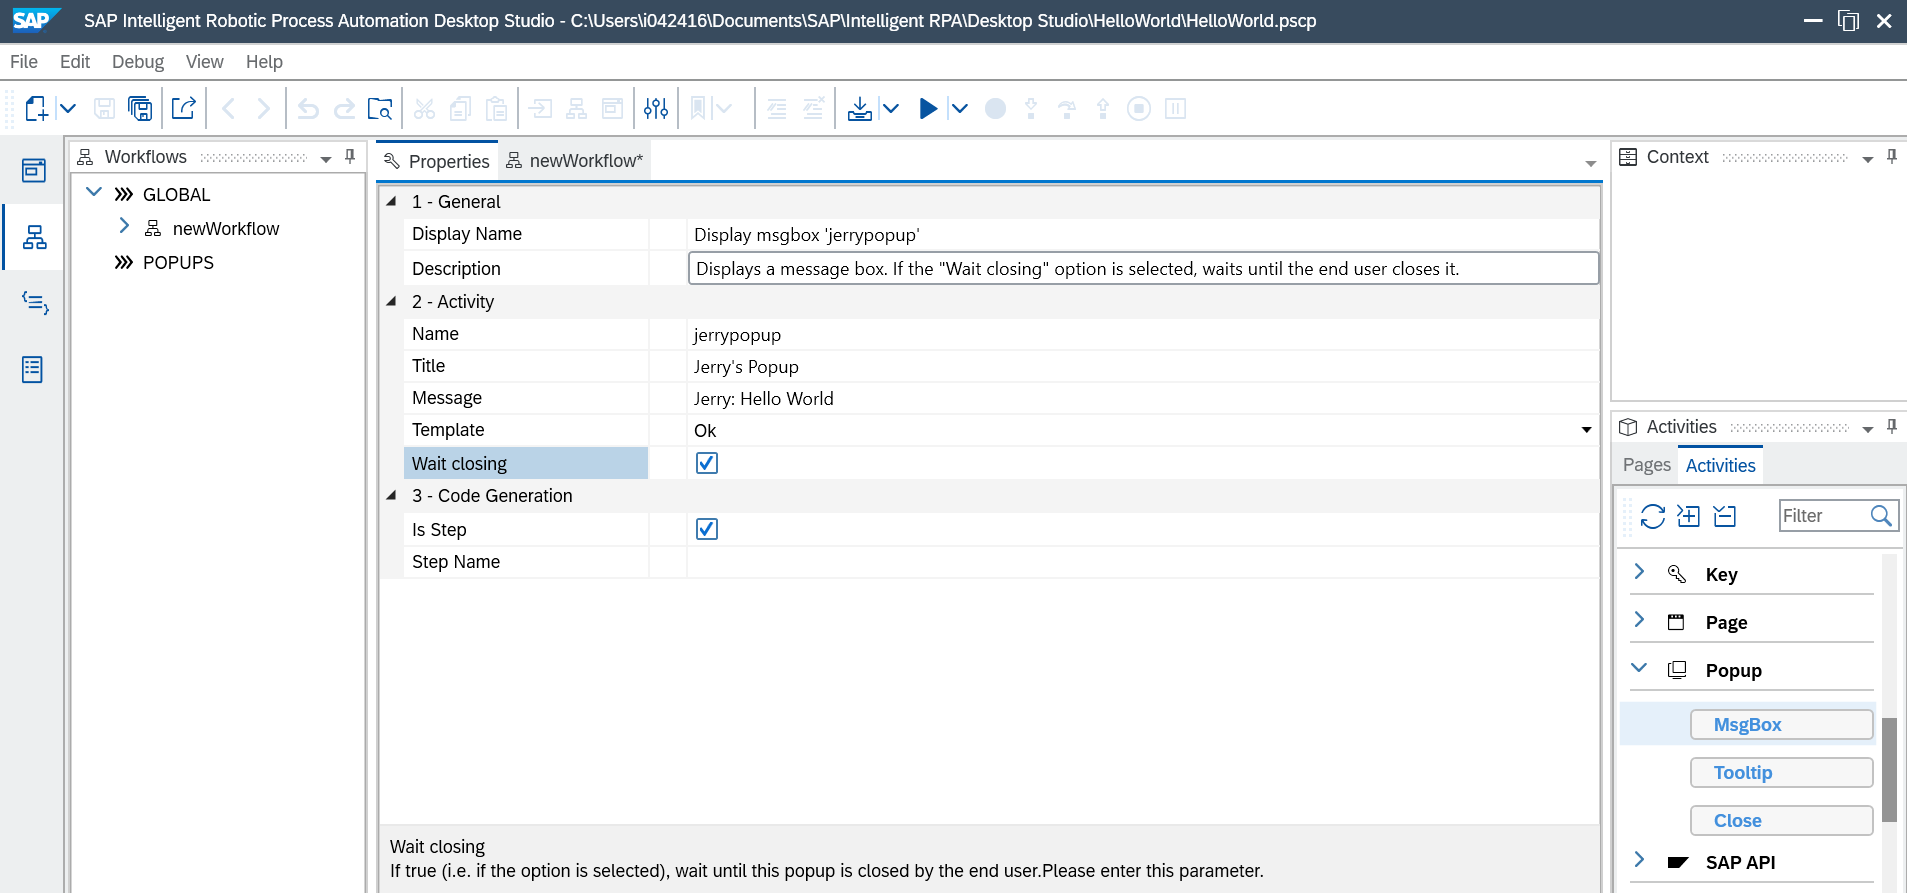Expand the newWorkflow tree node
Viewport: 1907px width, 893px height.
(124, 227)
